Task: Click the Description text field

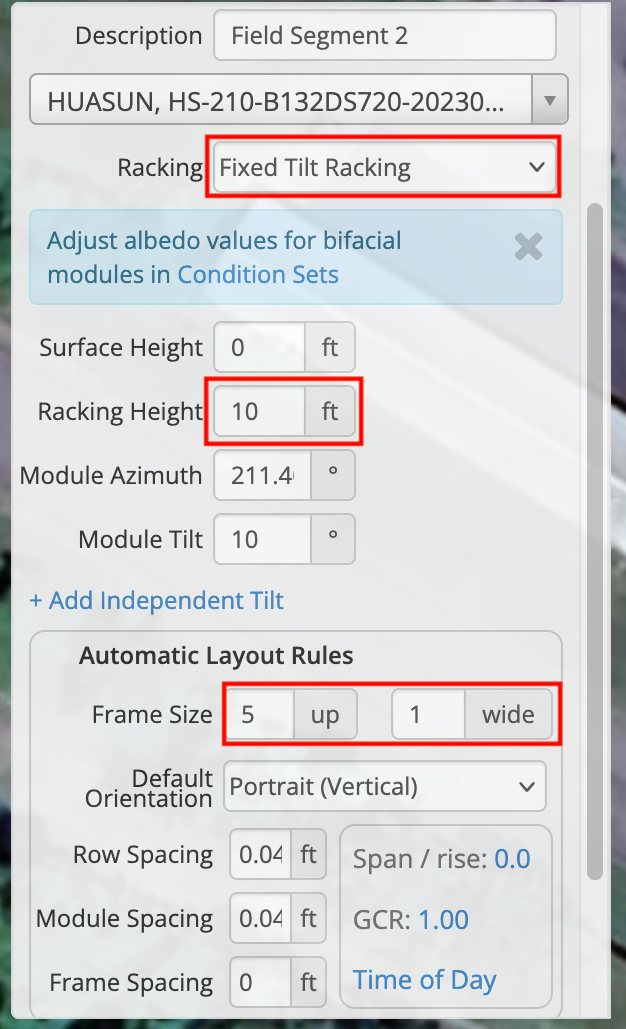Action: [384, 37]
